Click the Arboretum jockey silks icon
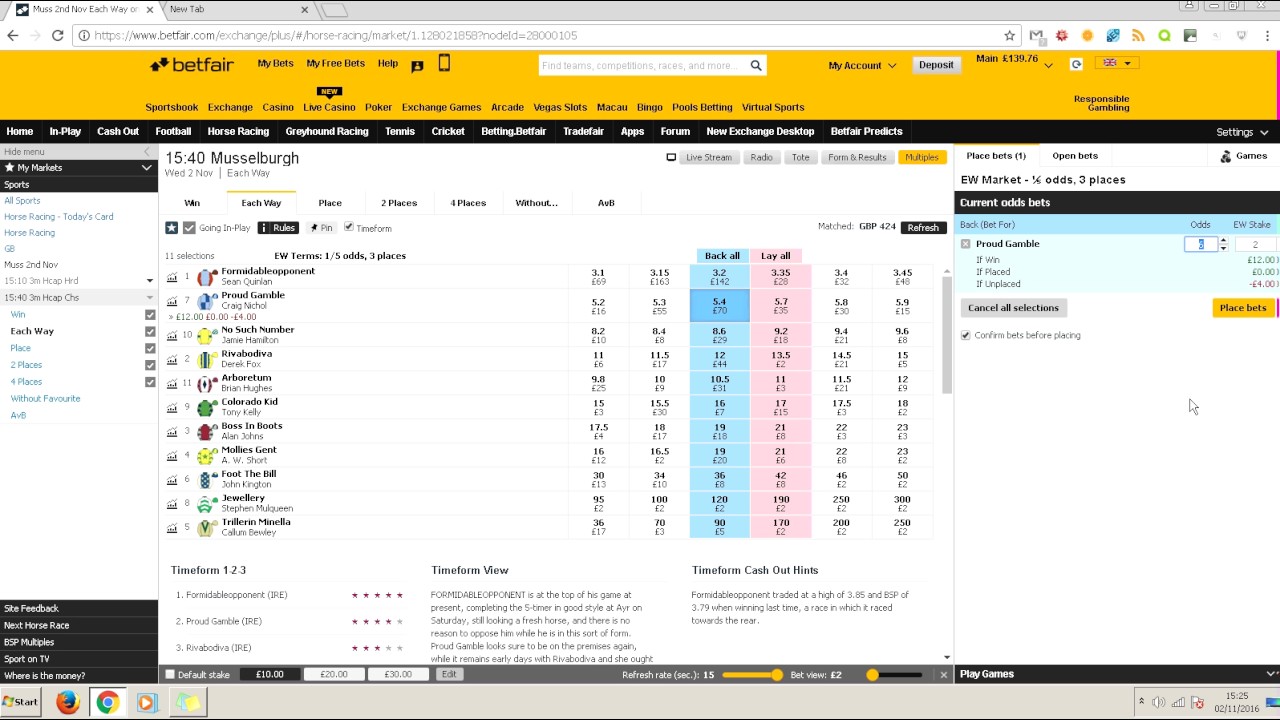The height and width of the screenshot is (720, 1280). pyautogui.click(x=206, y=384)
